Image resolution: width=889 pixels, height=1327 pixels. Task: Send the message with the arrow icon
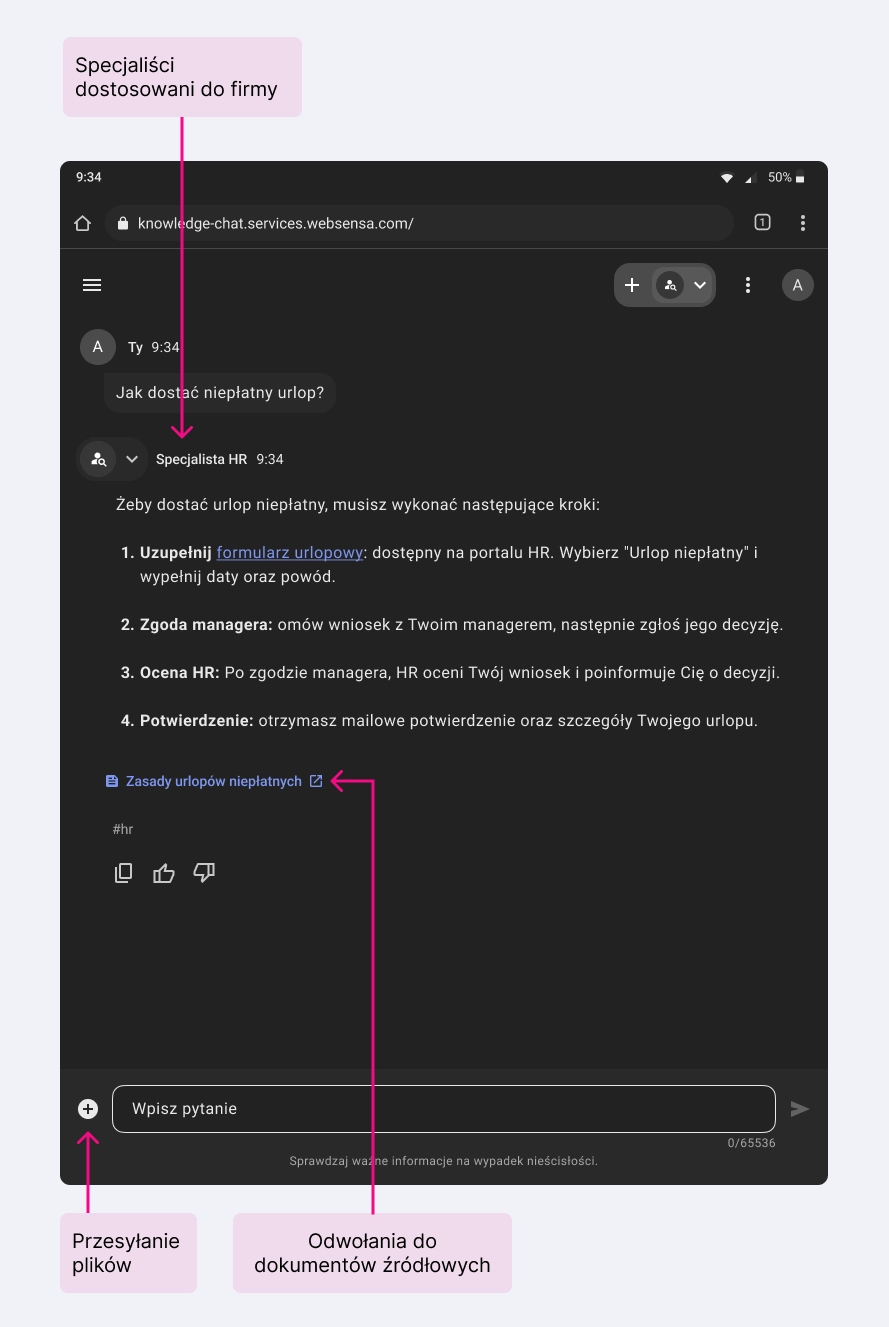click(x=800, y=1108)
